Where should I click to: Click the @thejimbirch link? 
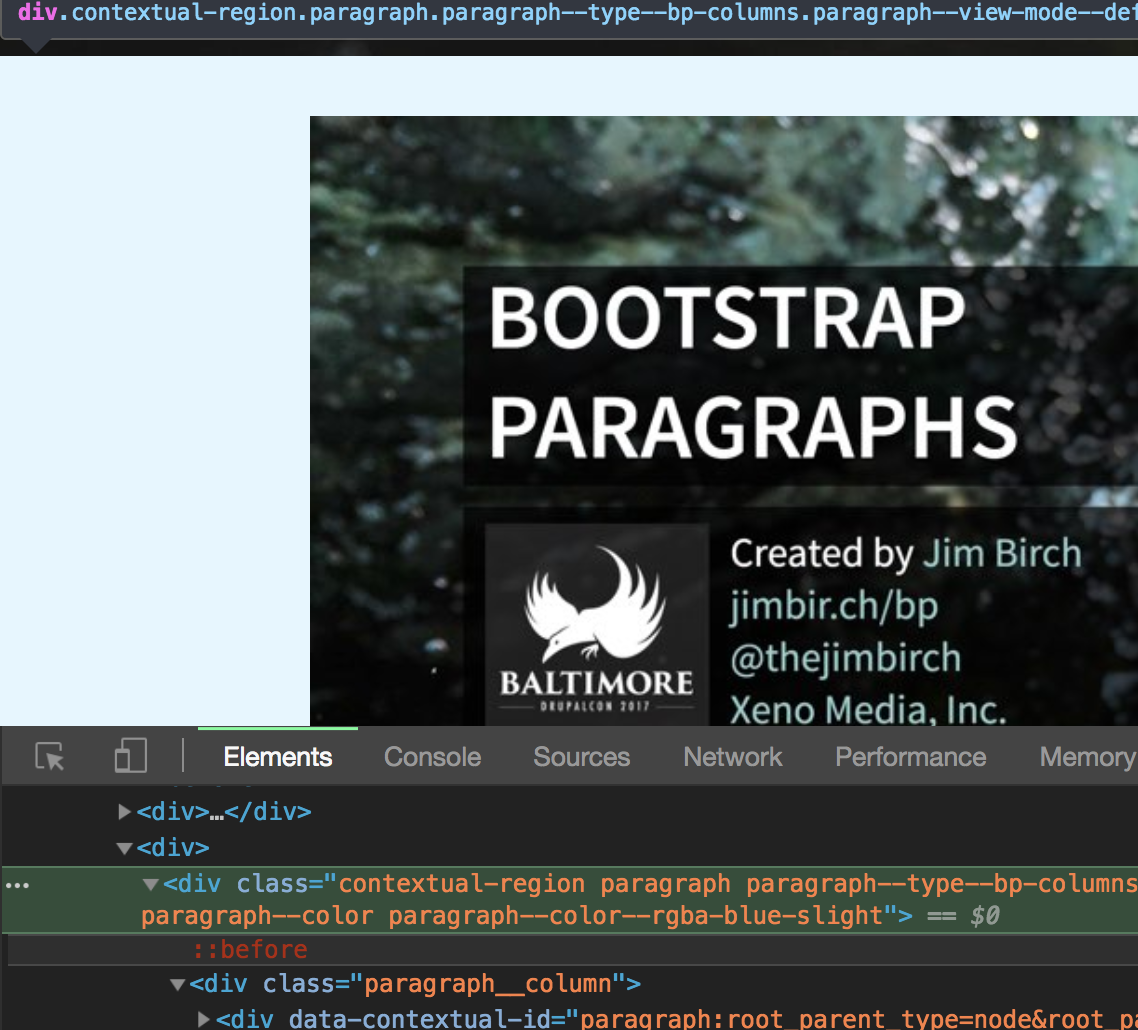click(x=846, y=658)
